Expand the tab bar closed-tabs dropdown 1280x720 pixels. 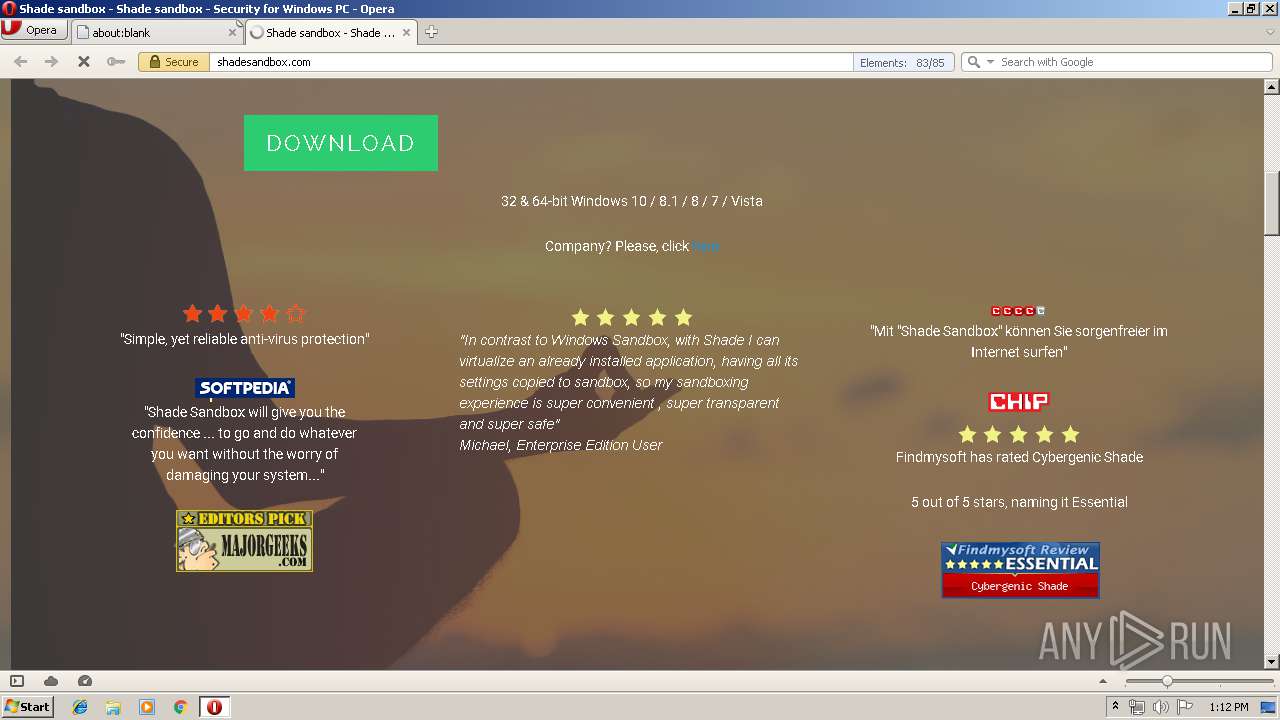point(1270,32)
